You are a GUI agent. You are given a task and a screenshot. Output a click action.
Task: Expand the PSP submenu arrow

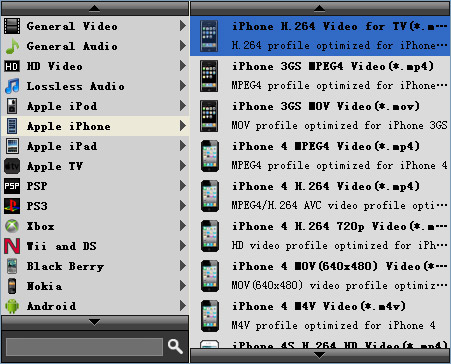(x=182, y=186)
